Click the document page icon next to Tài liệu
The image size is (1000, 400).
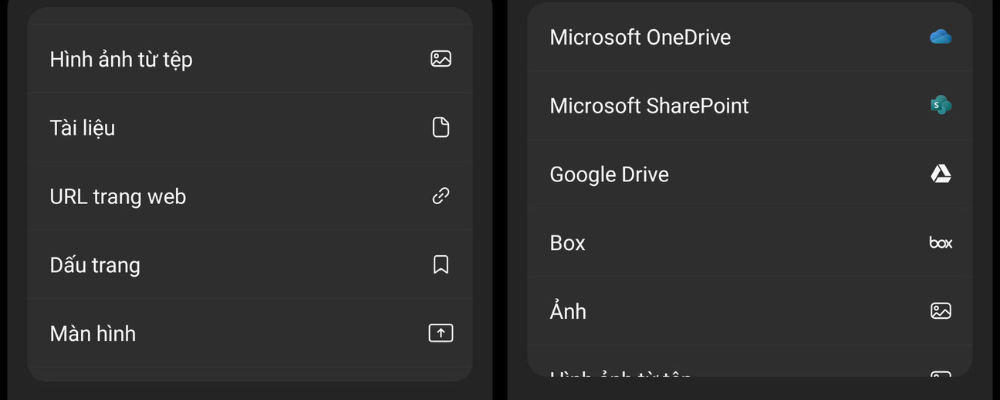coord(441,128)
